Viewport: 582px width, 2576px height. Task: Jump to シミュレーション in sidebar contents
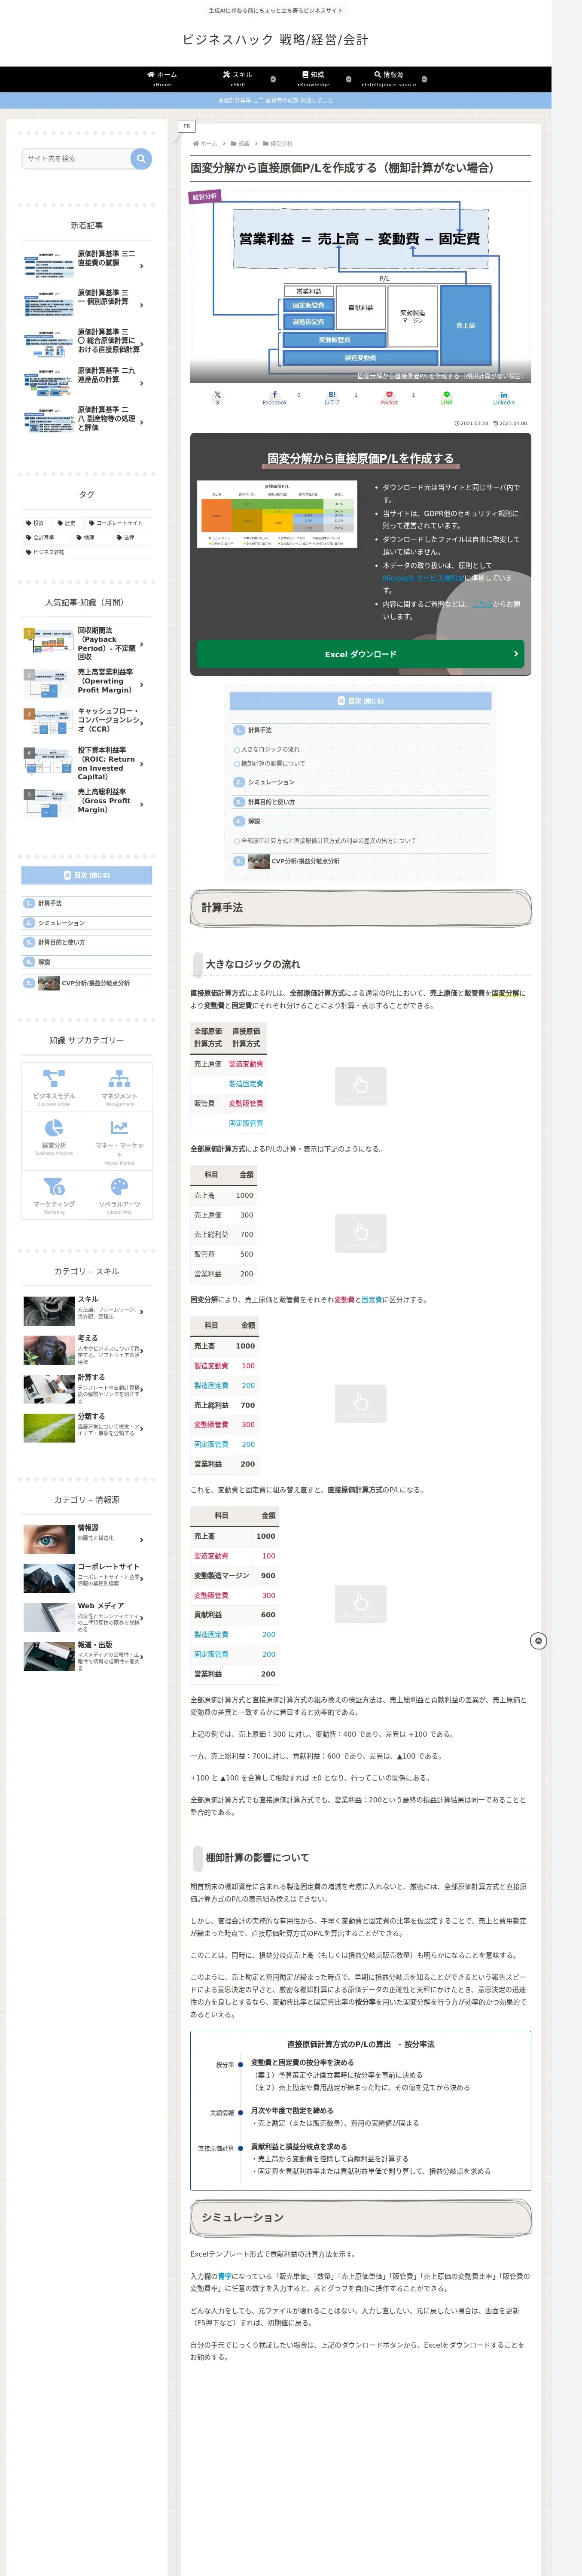tap(61, 923)
